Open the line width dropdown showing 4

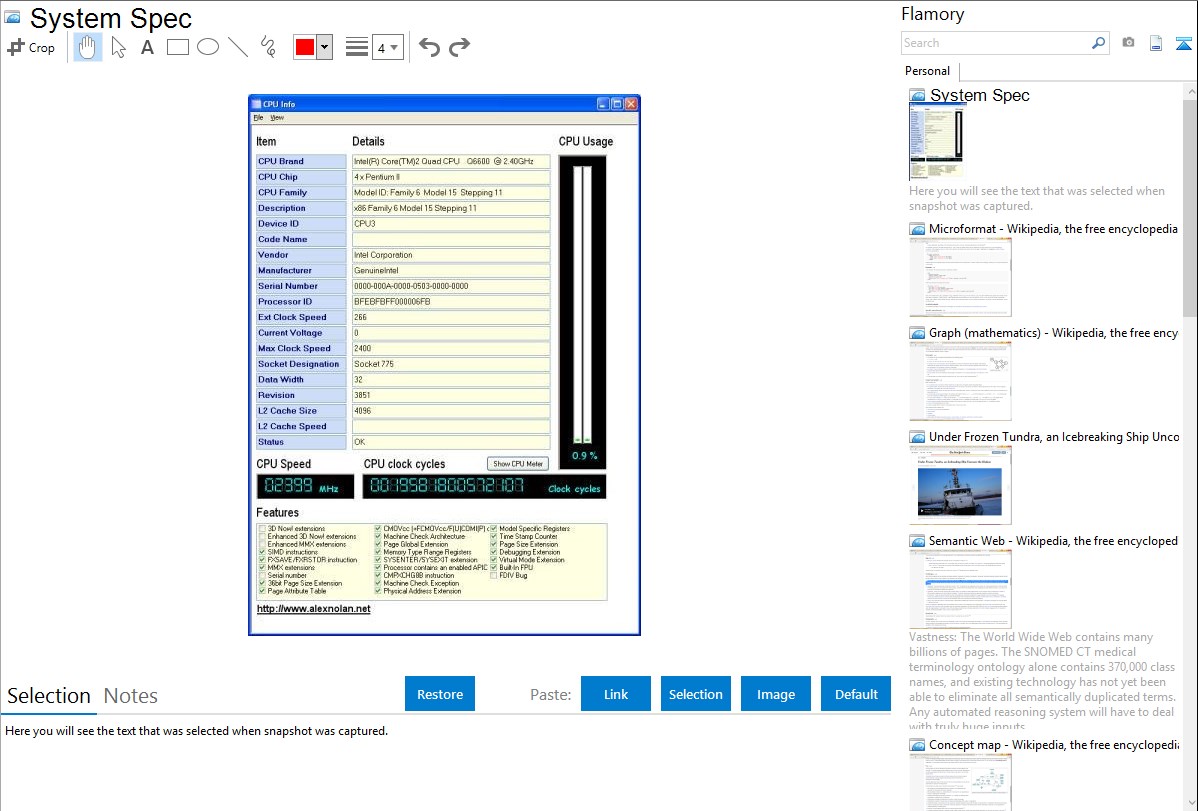pyautogui.click(x=388, y=48)
